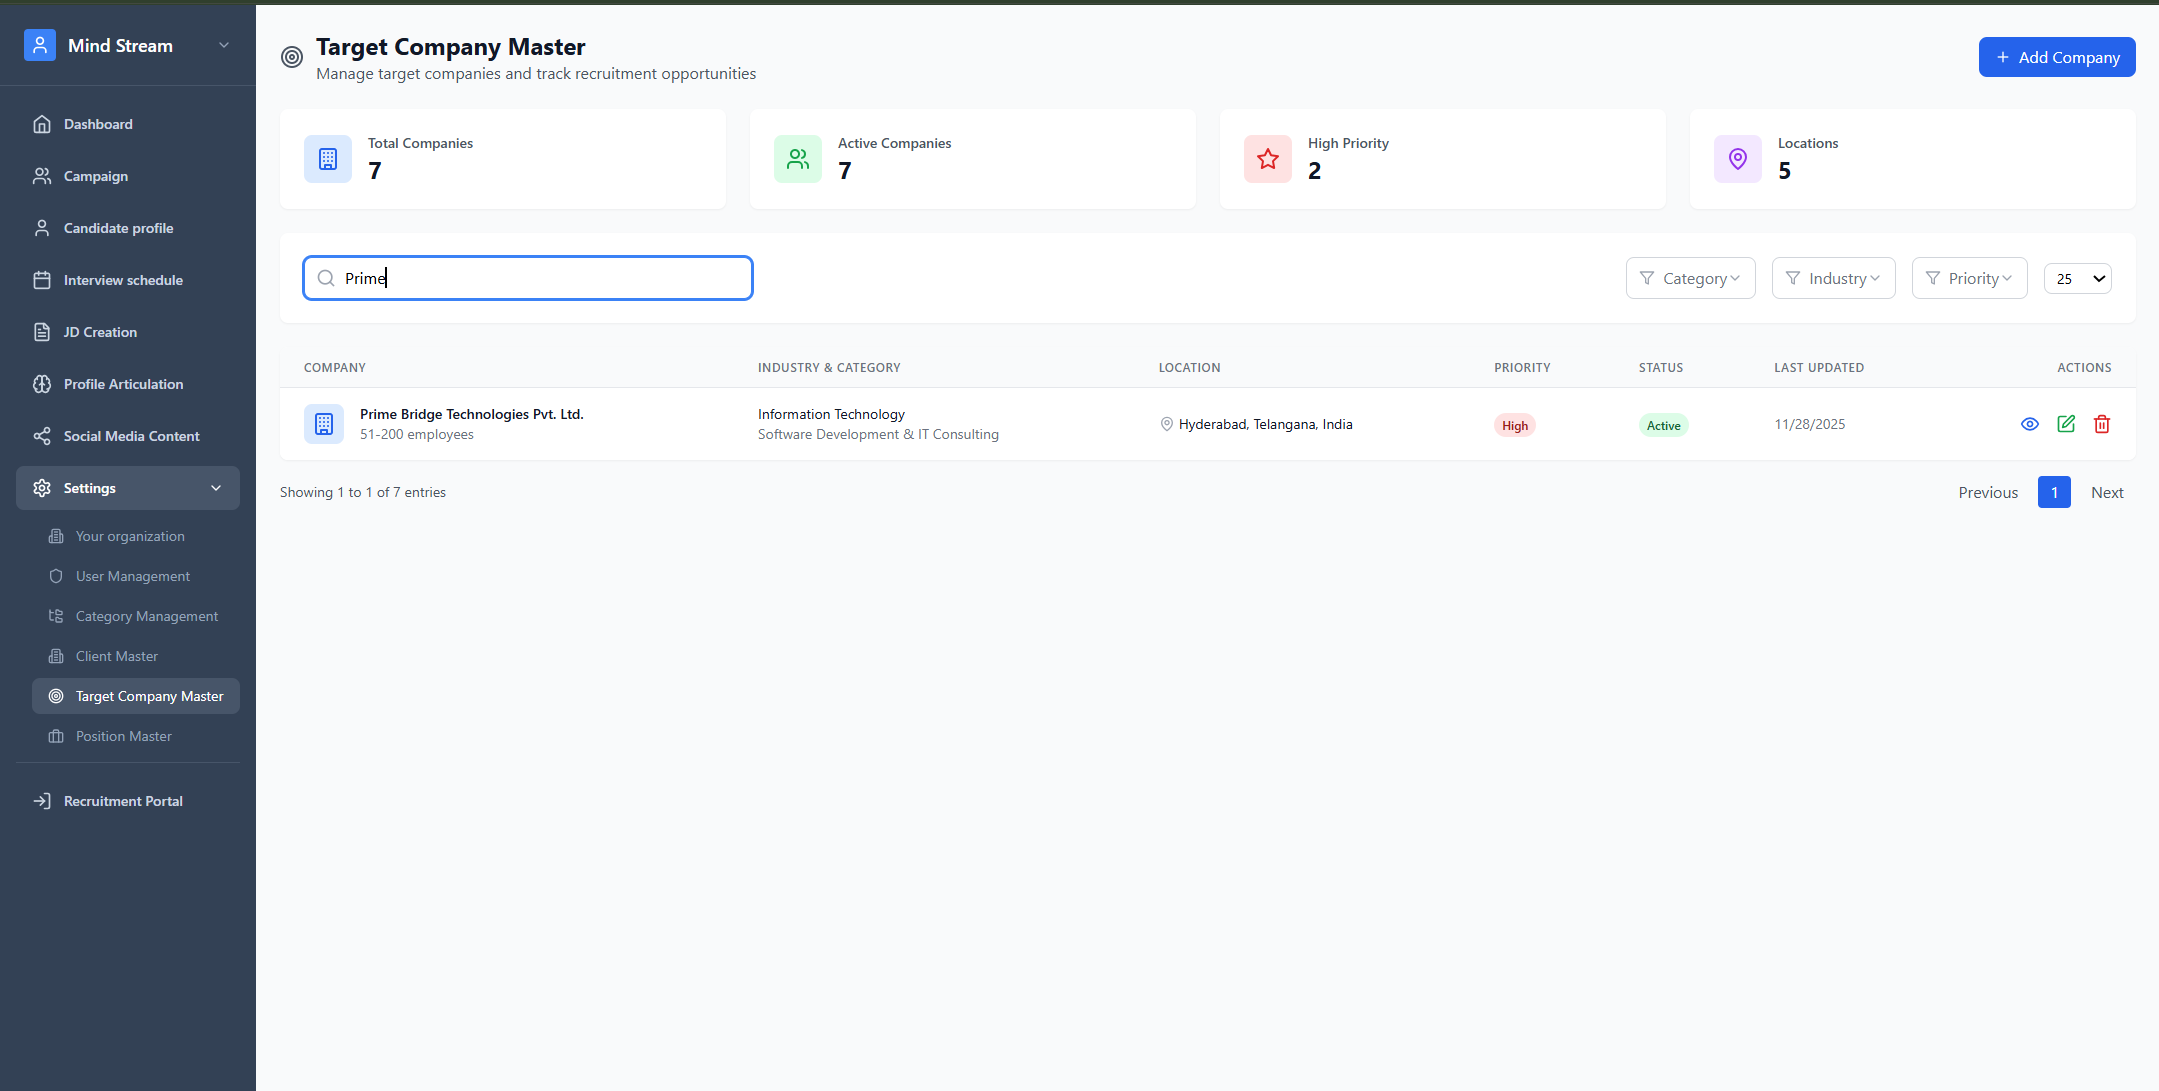Image resolution: width=2159 pixels, height=1091 pixels.
Task: Click the Add Company button
Action: (x=2056, y=57)
